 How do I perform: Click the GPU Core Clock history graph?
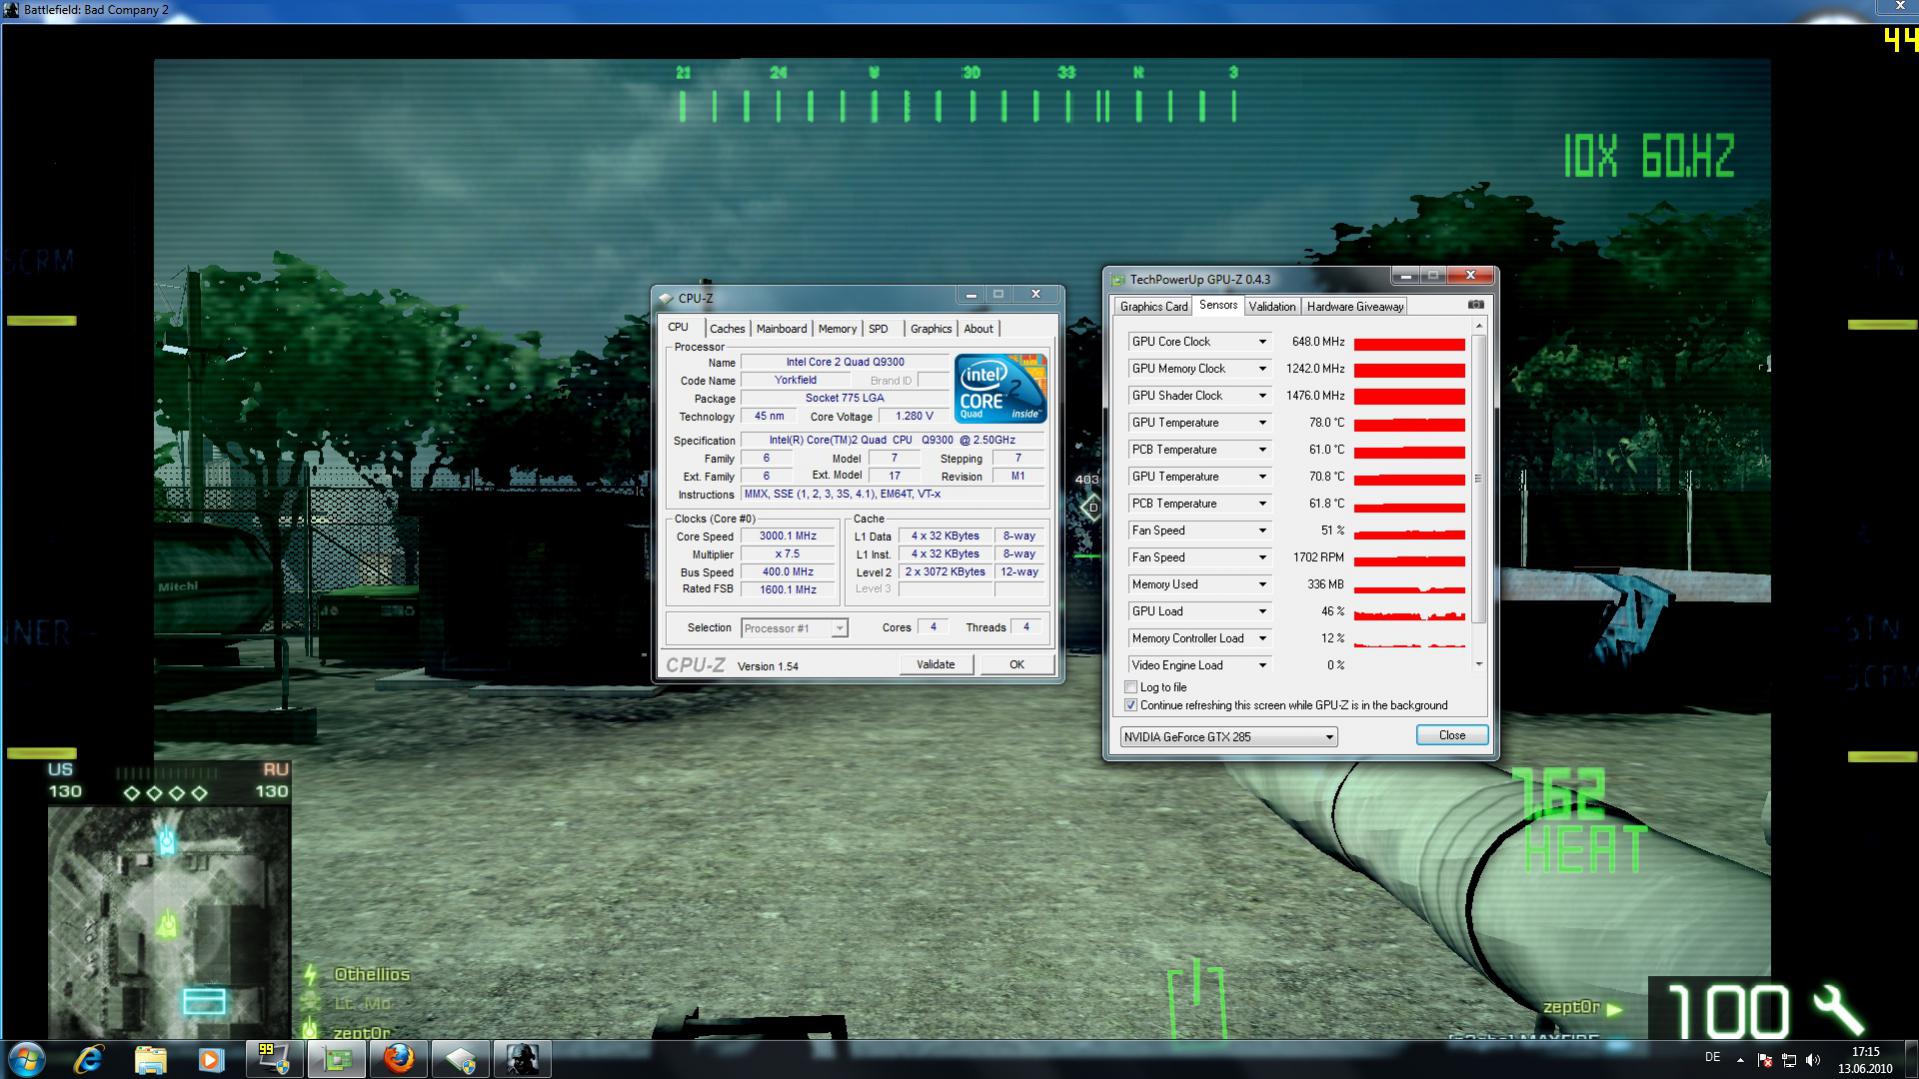[1410, 342]
